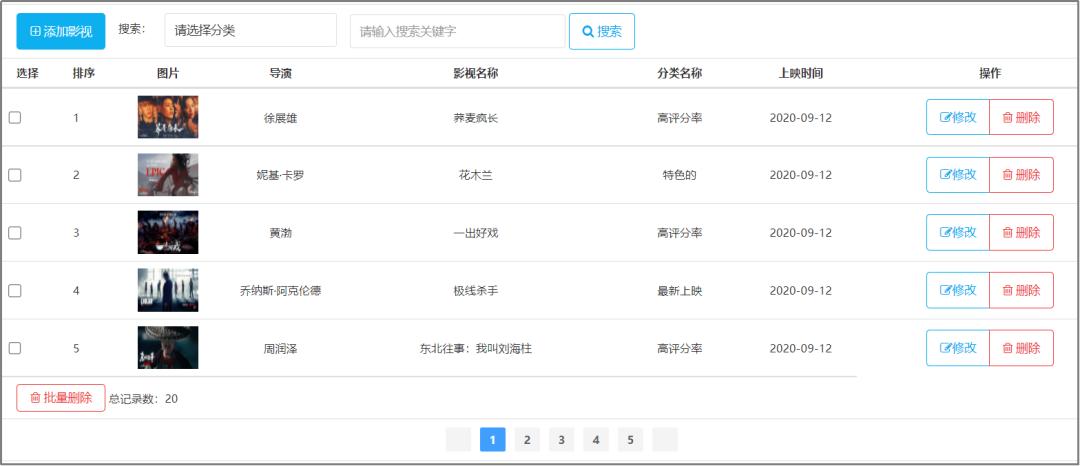This screenshot has width=1080, height=466.
Task: Tick the checkbox for 极线杀手
Action: coord(14,290)
